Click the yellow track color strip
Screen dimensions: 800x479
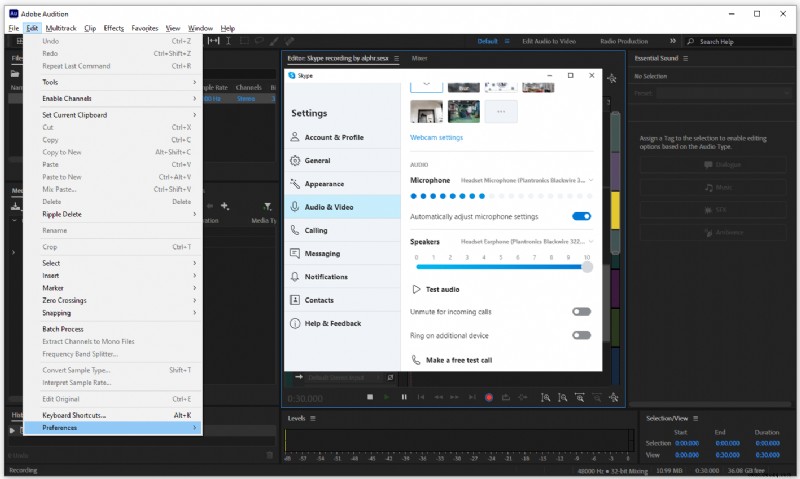pyautogui.click(x=615, y=210)
